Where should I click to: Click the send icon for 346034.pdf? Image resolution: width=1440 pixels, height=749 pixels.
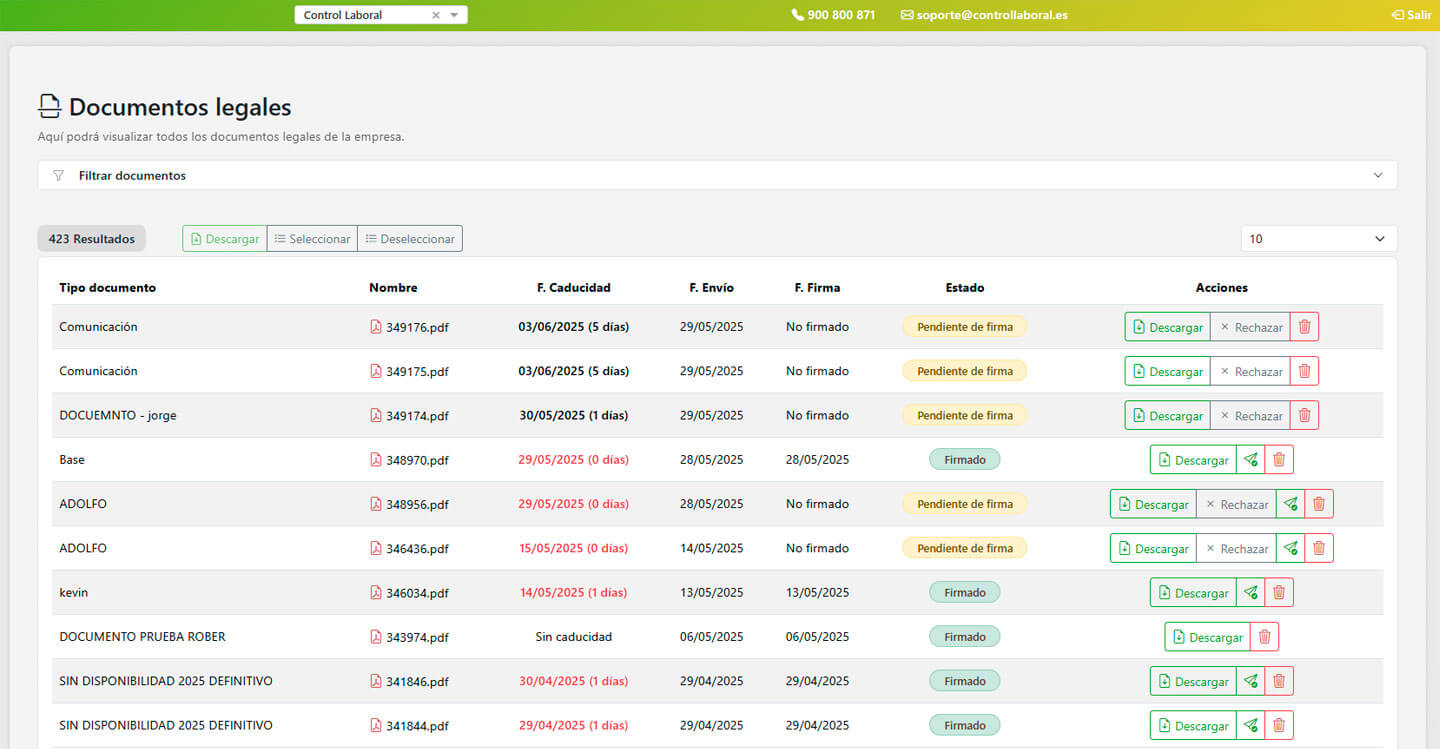coord(1250,593)
